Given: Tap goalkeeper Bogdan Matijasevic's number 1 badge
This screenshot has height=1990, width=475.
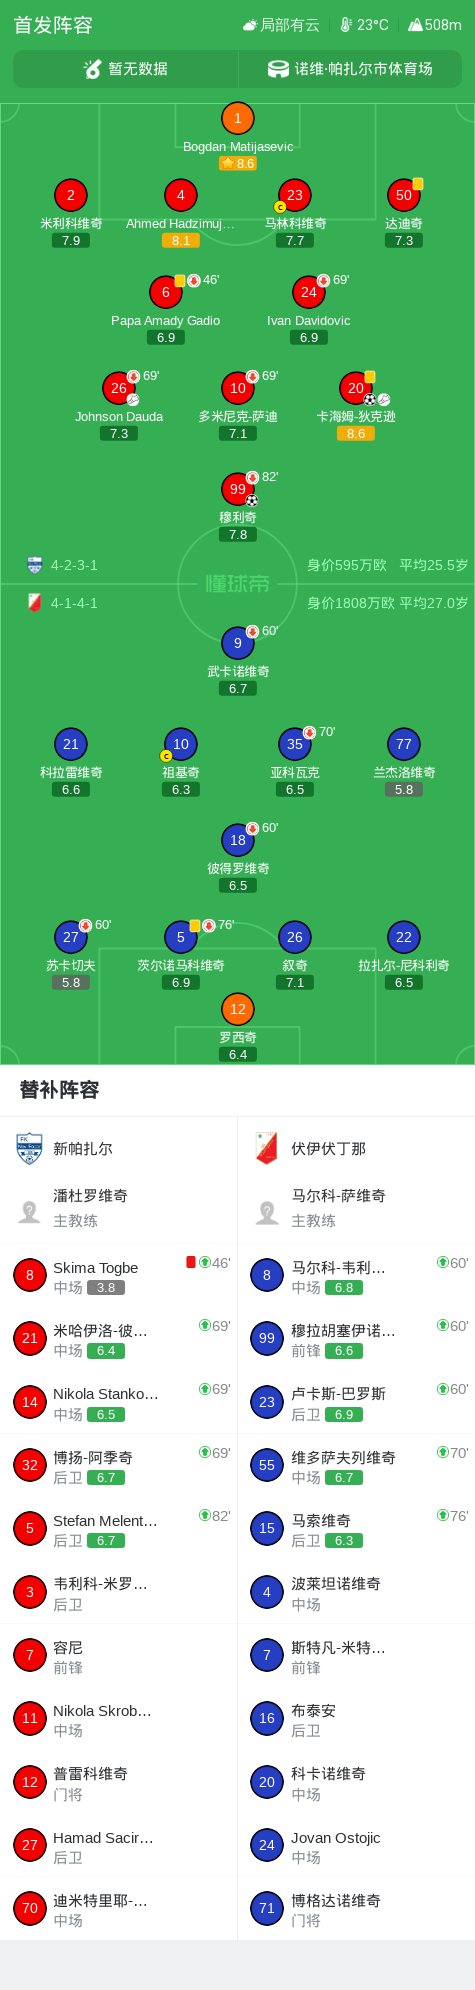Looking at the screenshot, I should coord(237,118).
